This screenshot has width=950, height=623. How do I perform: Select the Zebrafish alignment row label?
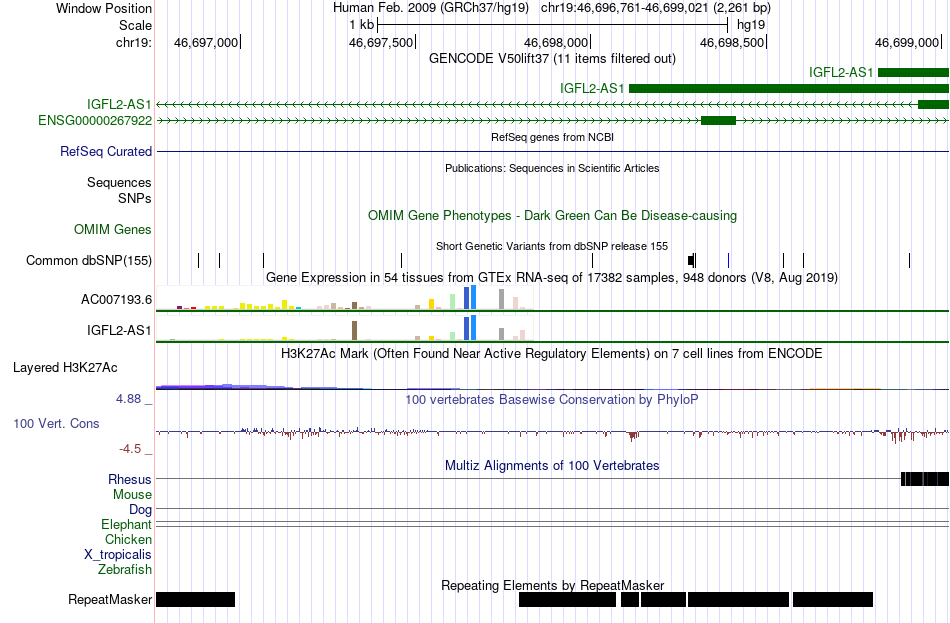click(x=125, y=570)
